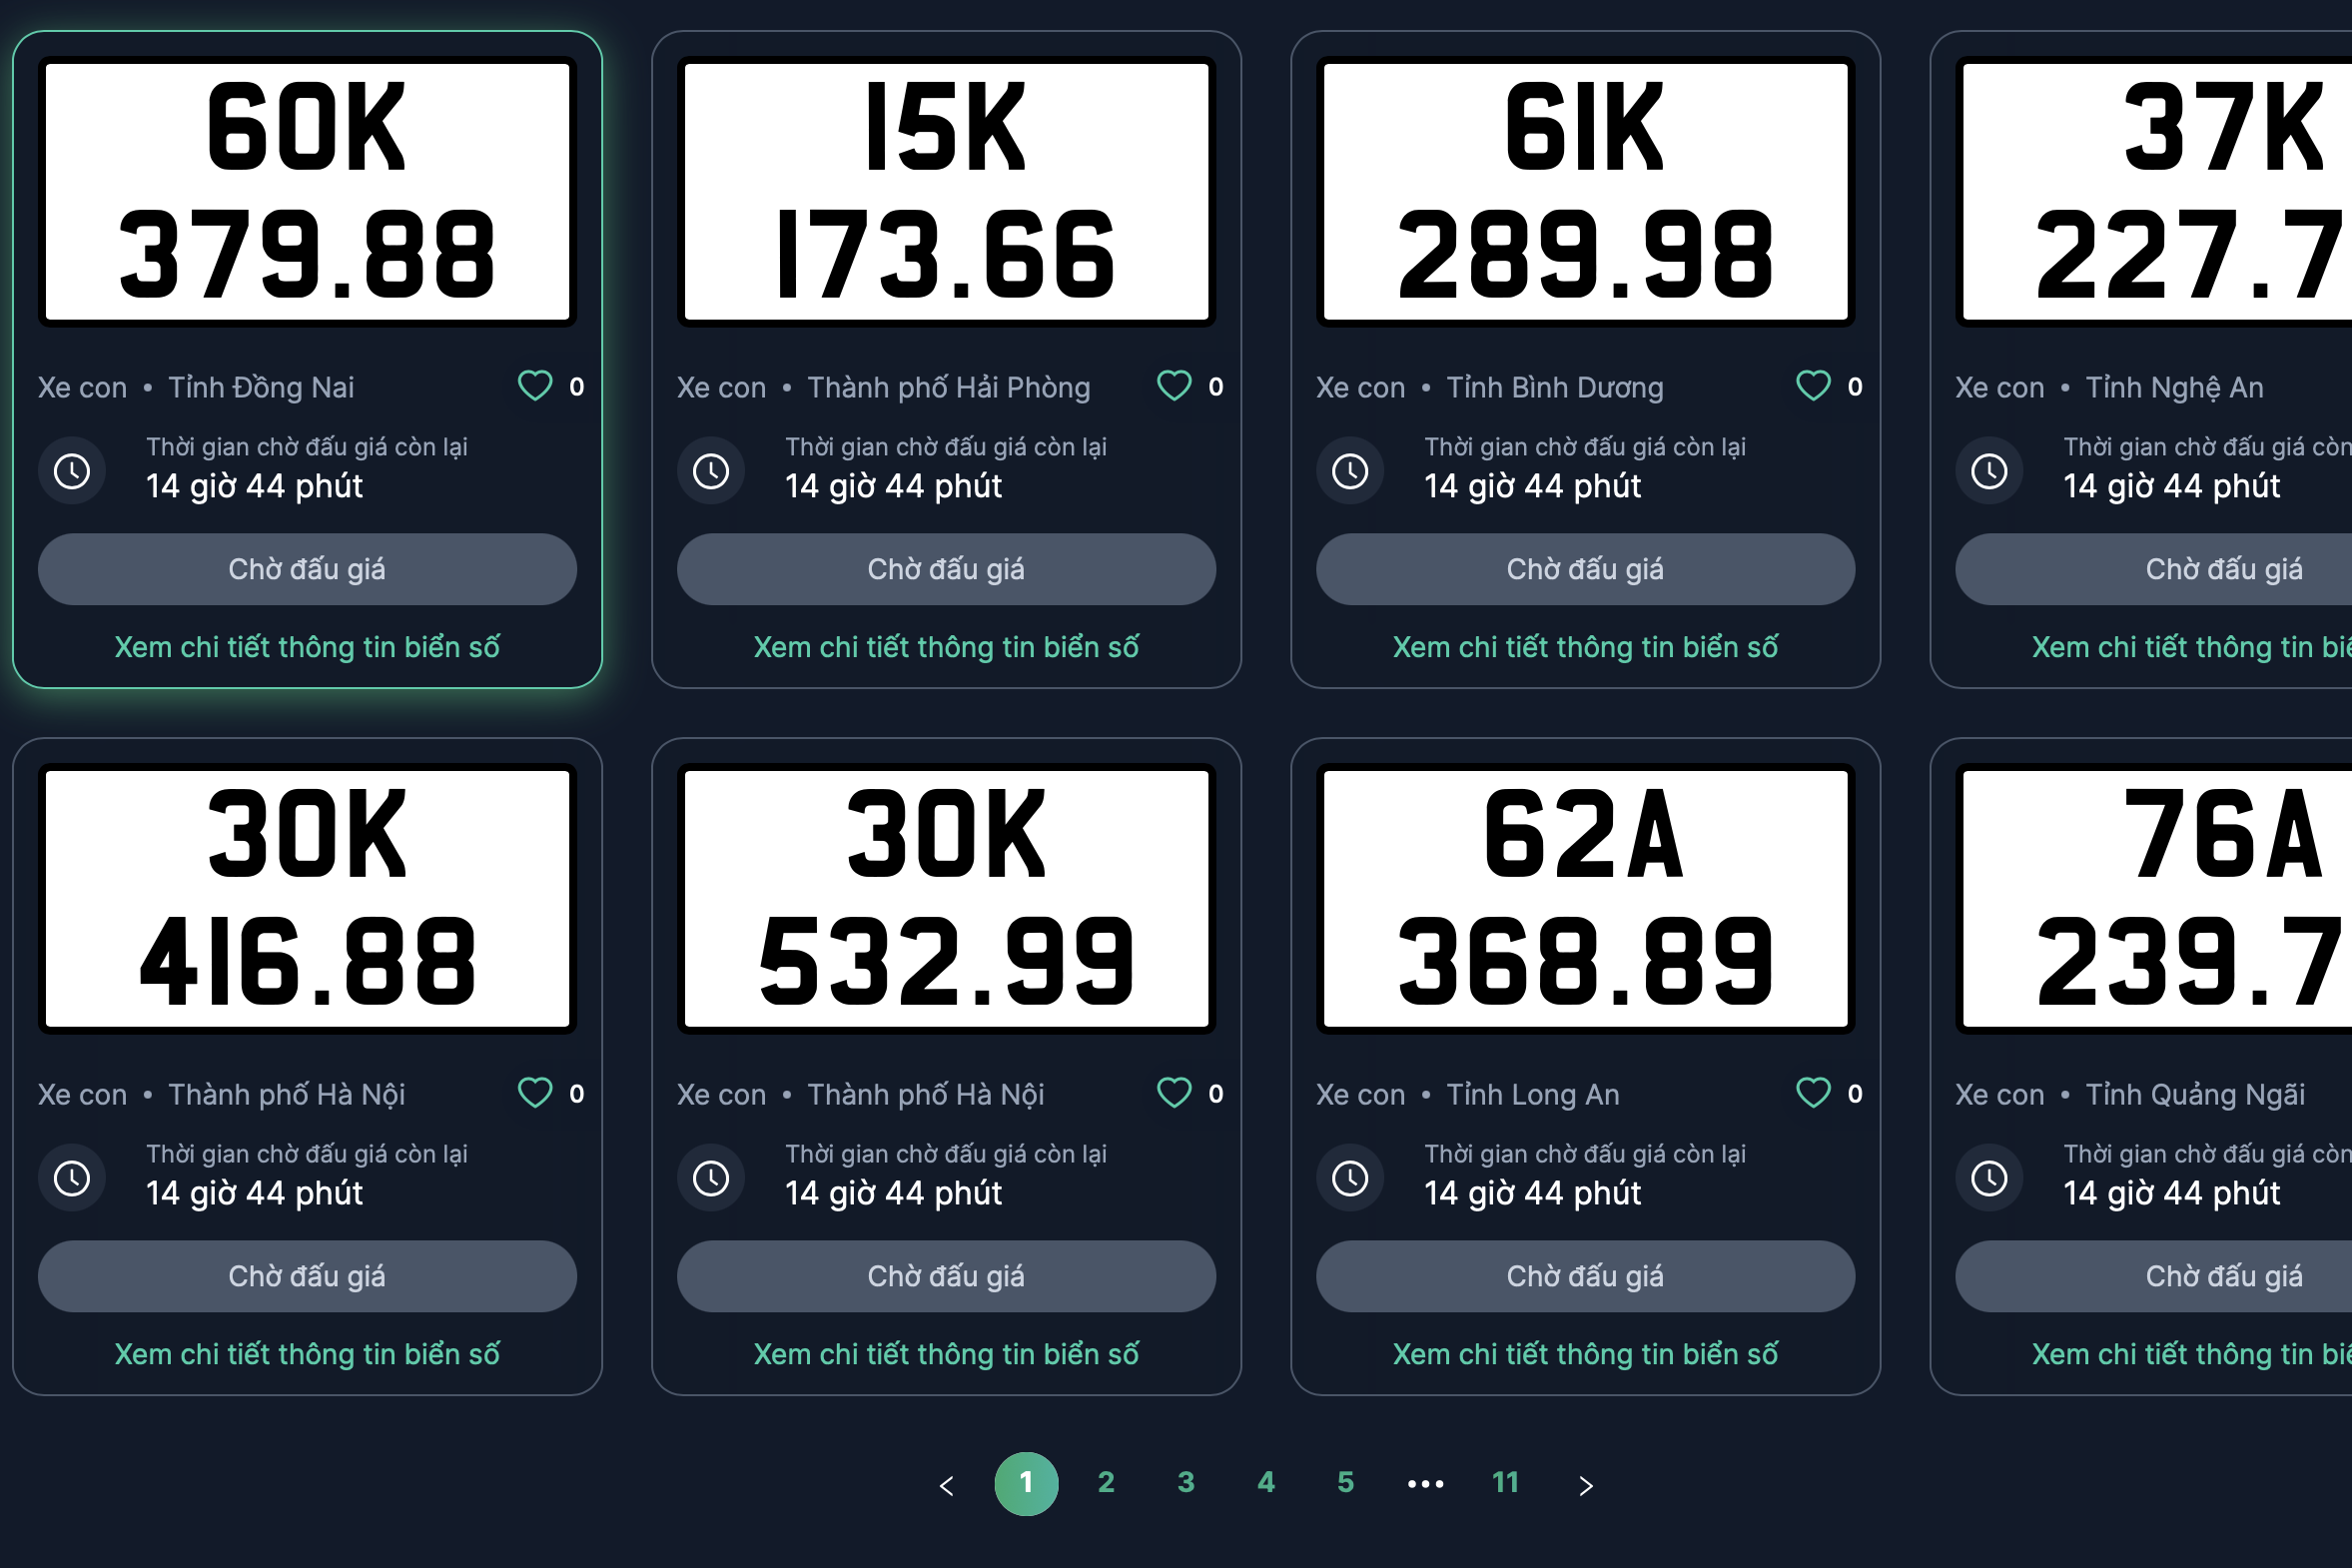Like the 61K 289.98 Bình Dương plate

tap(1813, 386)
